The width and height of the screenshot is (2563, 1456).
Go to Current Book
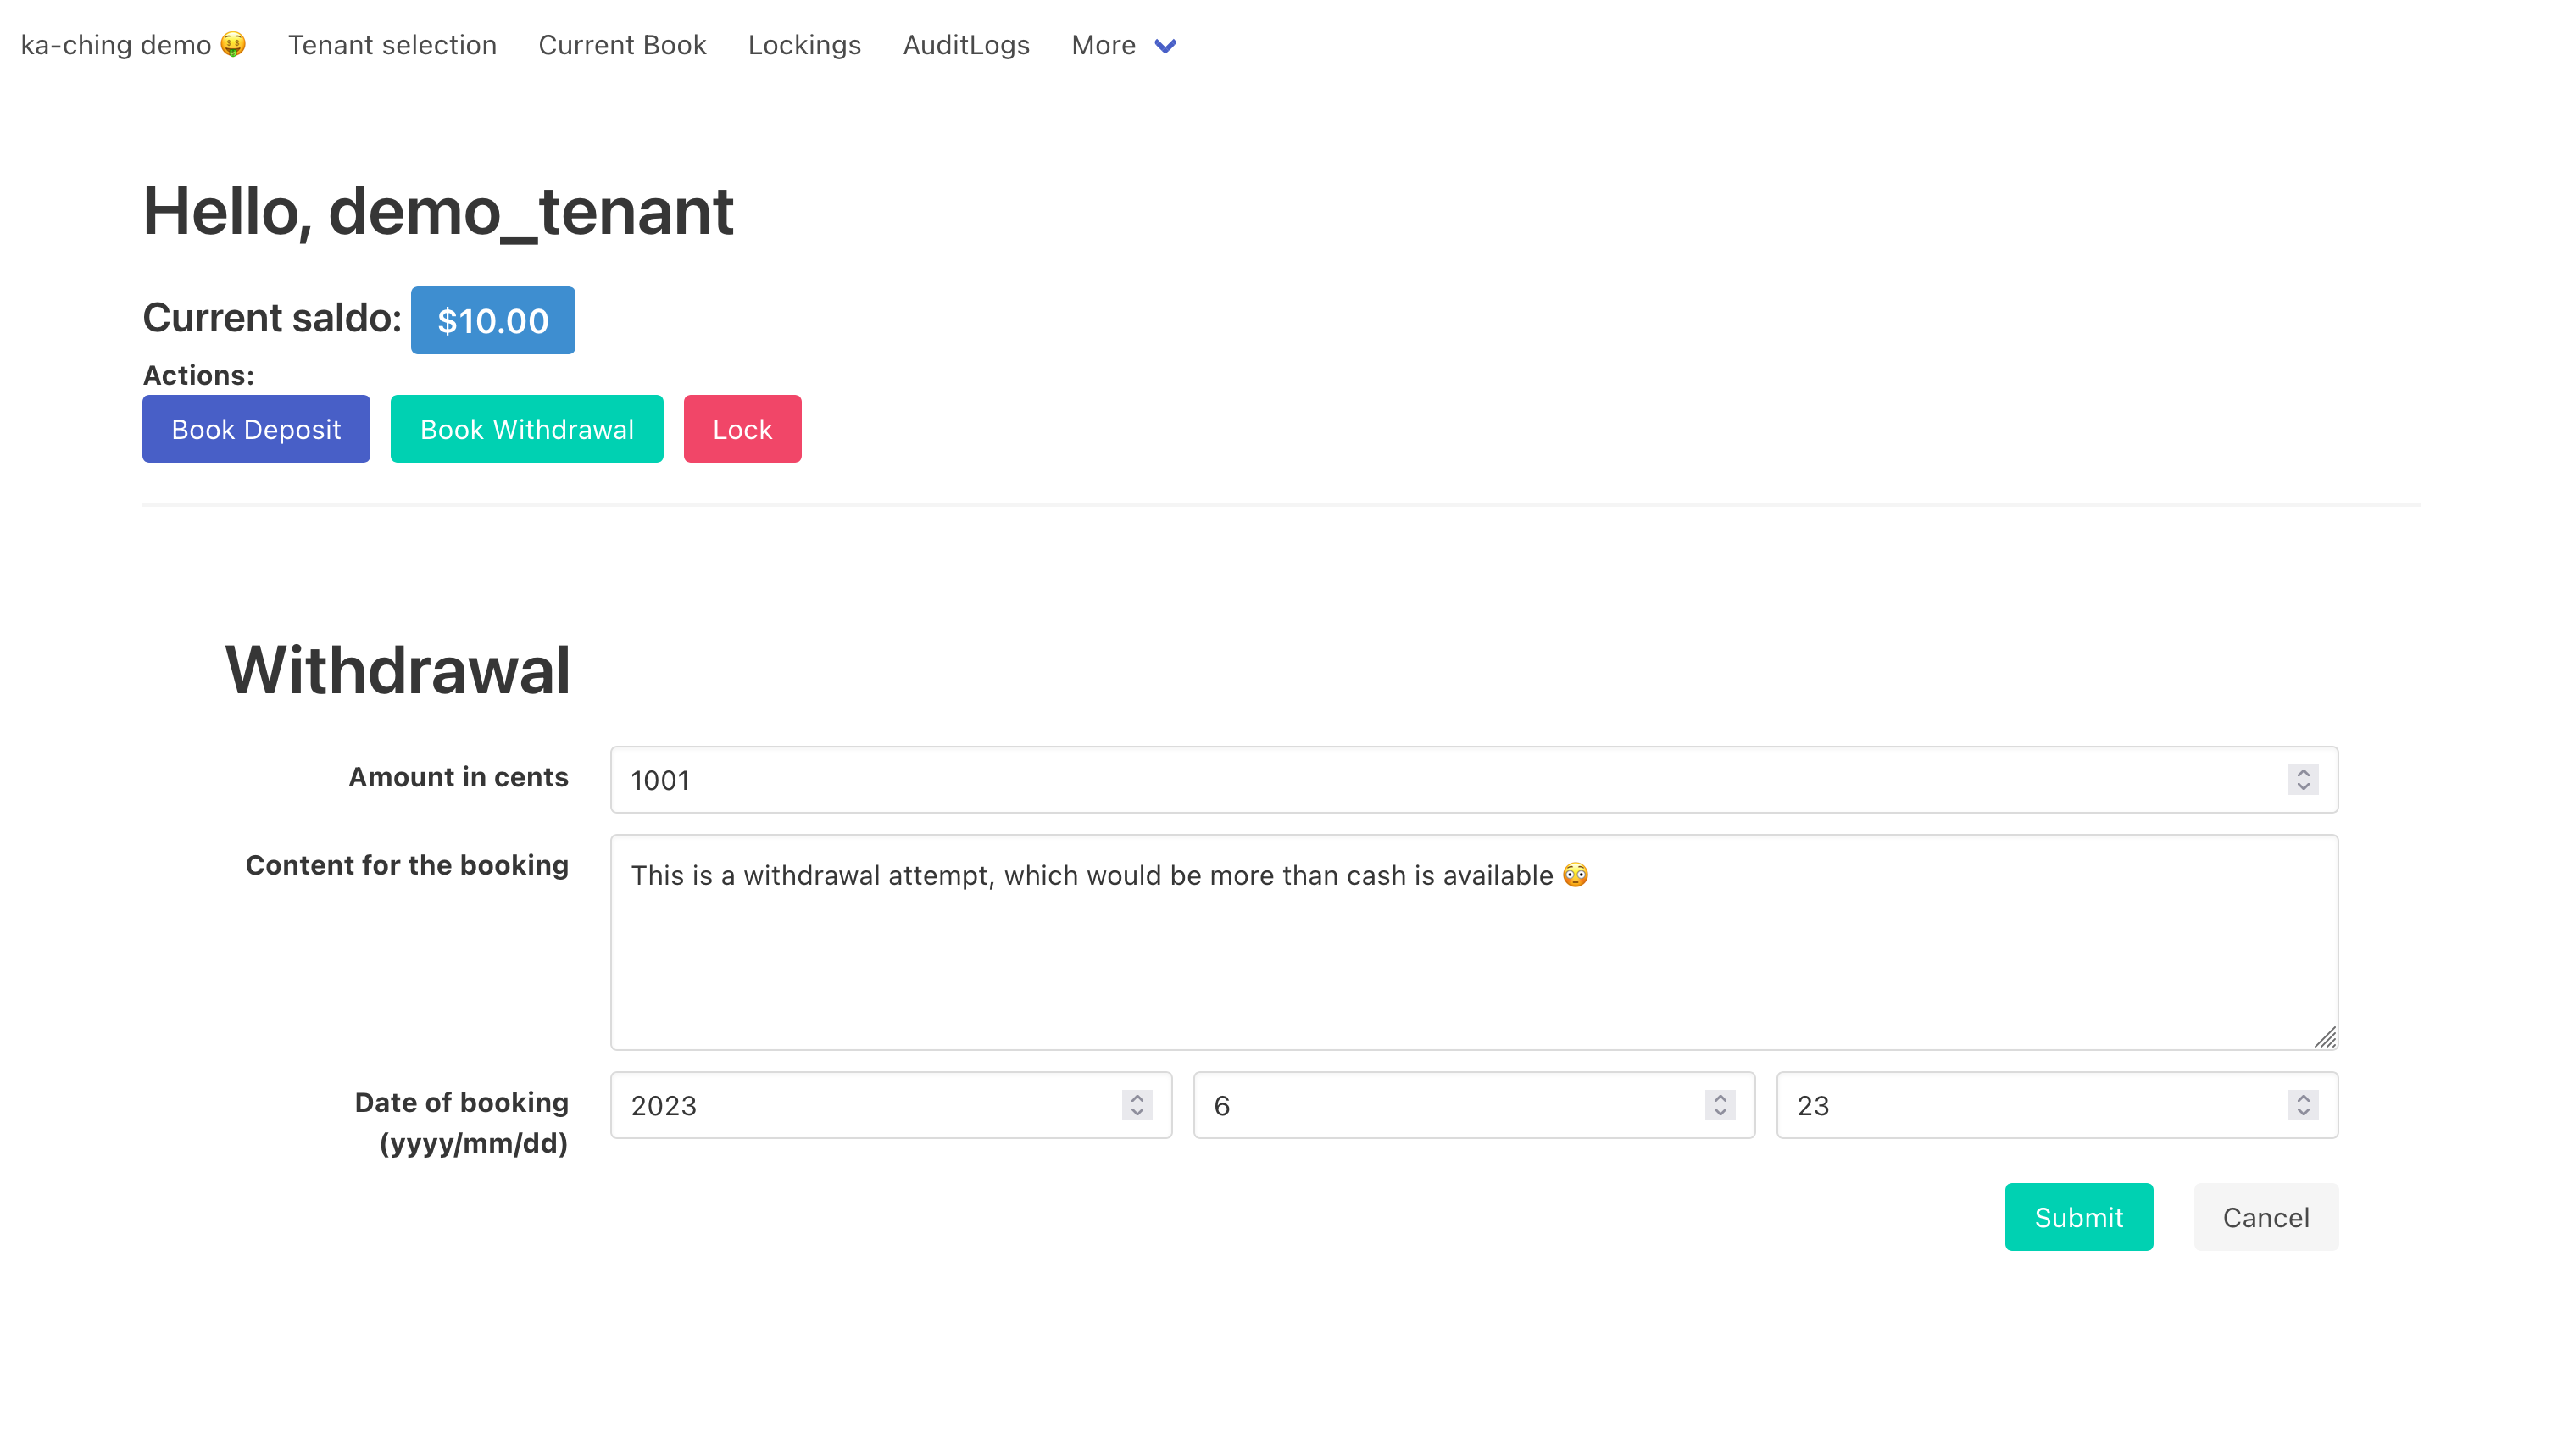(622, 45)
